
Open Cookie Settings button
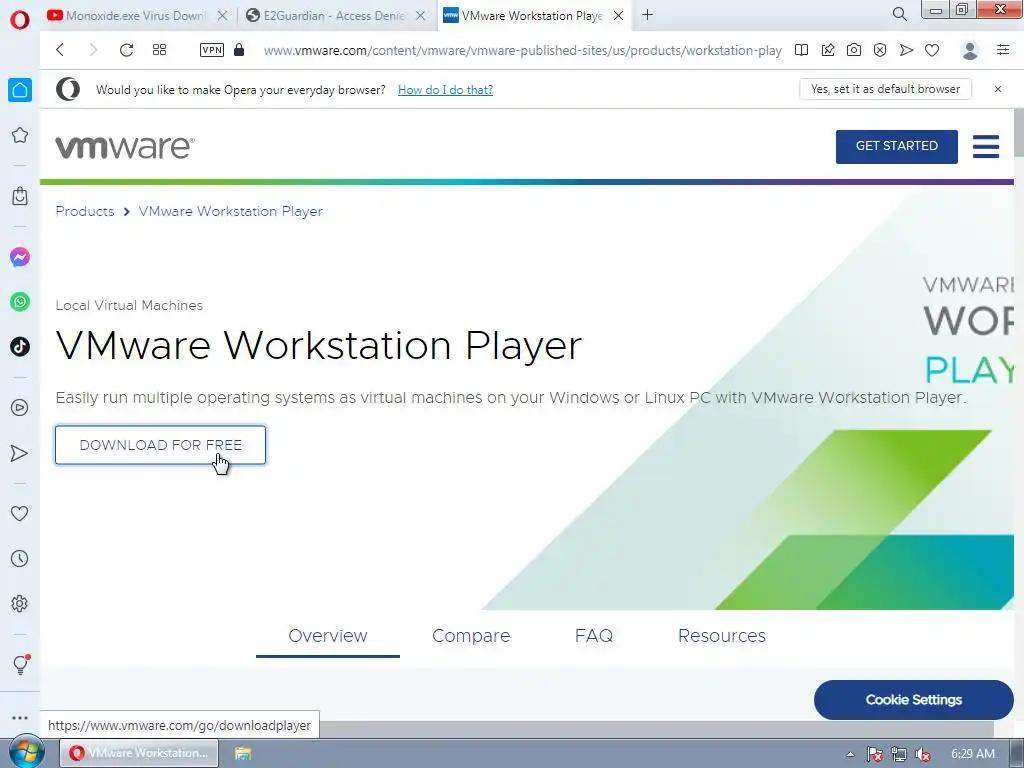pyautogui.click(x=914, y=699)
